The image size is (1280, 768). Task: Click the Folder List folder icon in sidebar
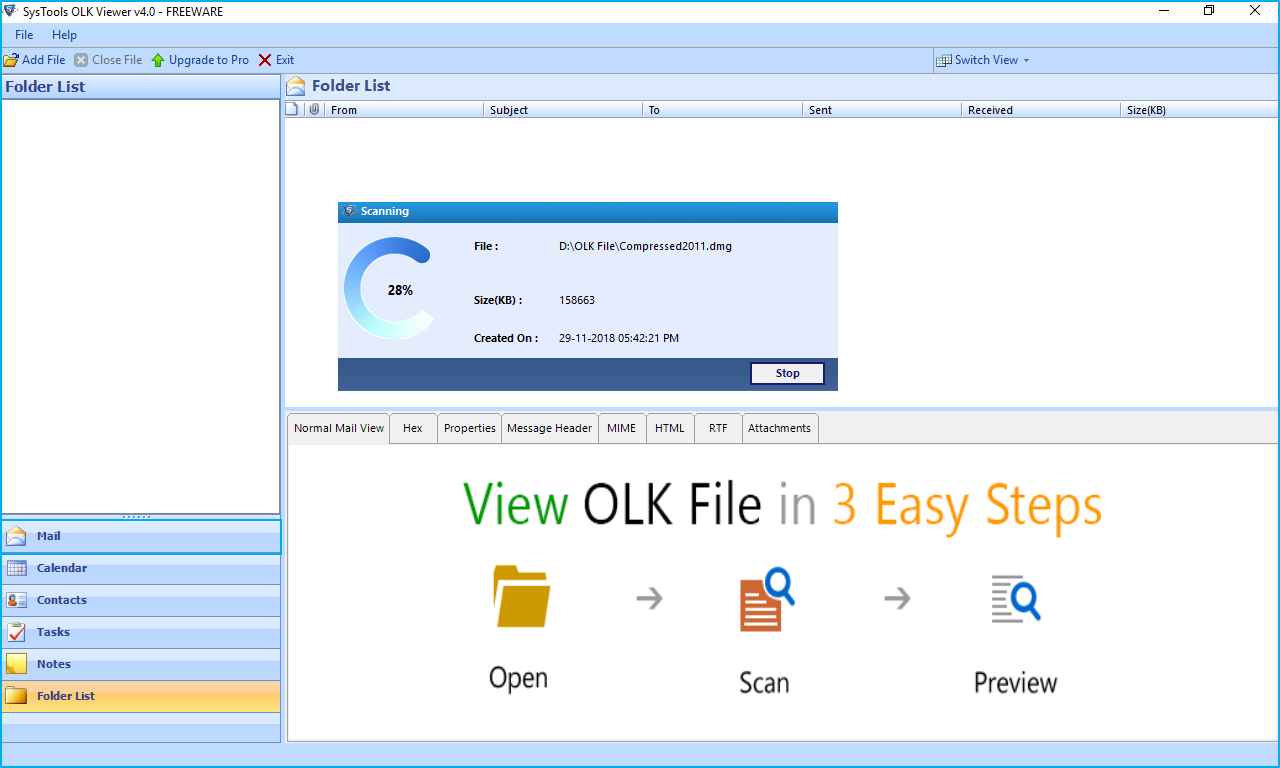point(16,696)
